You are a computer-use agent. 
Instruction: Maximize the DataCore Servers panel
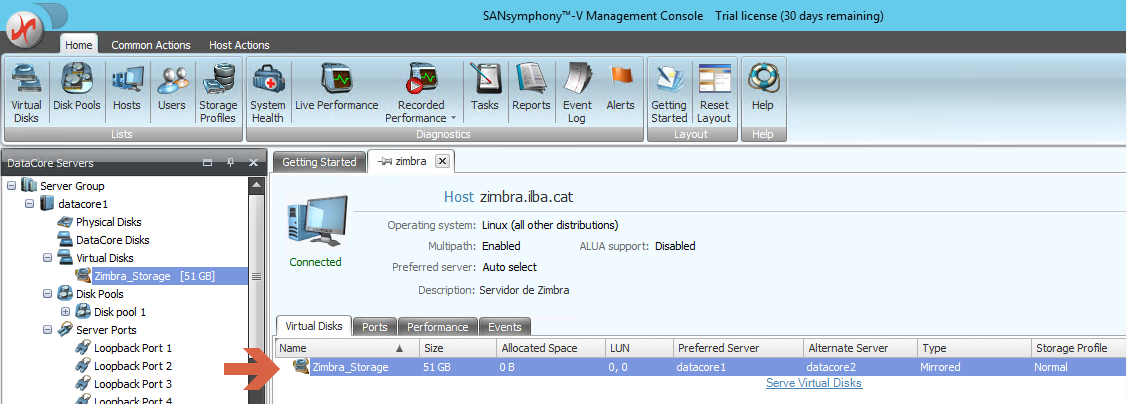(208, 163)
